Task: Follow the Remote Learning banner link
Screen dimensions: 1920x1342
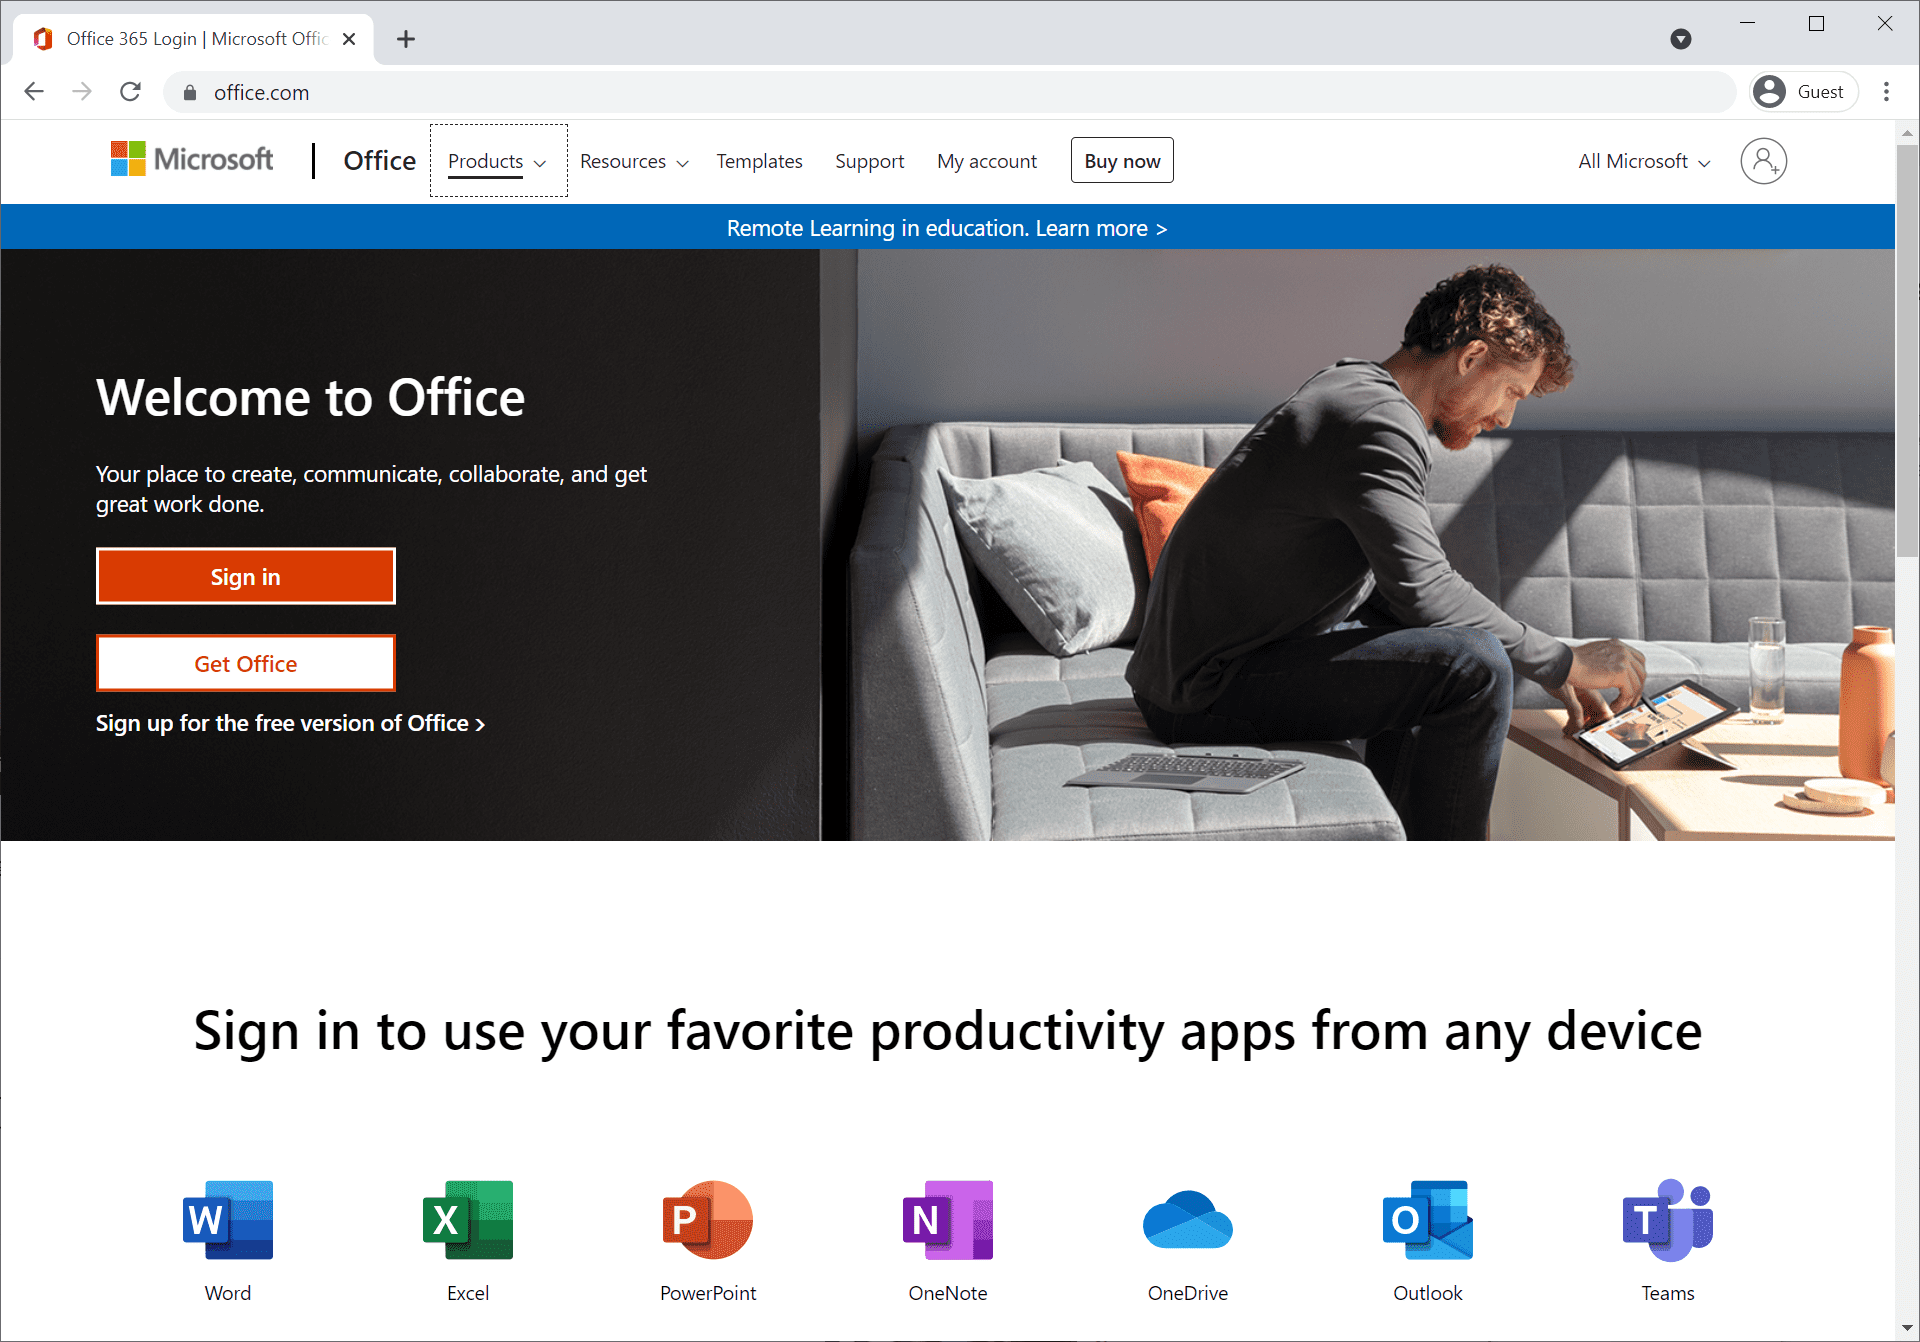Action: point(947,228)
